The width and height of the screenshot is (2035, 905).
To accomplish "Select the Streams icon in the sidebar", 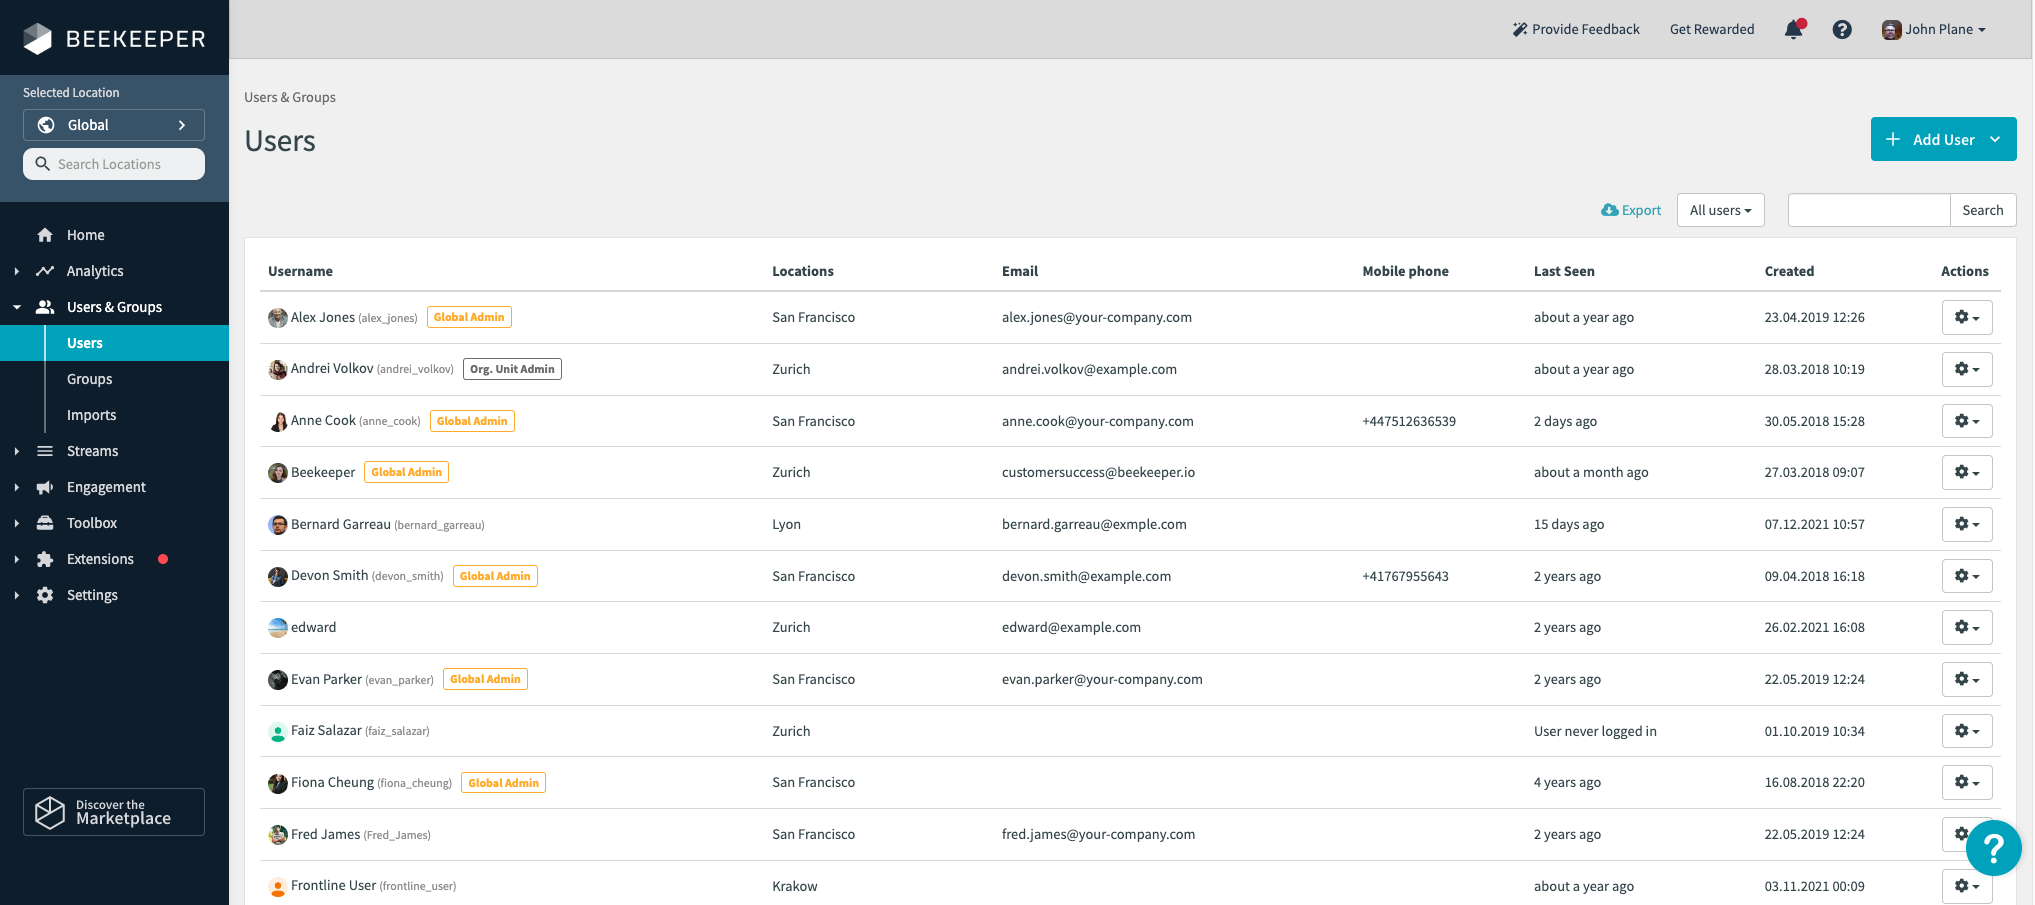I will pyautogui.click(x=45, y=451).
